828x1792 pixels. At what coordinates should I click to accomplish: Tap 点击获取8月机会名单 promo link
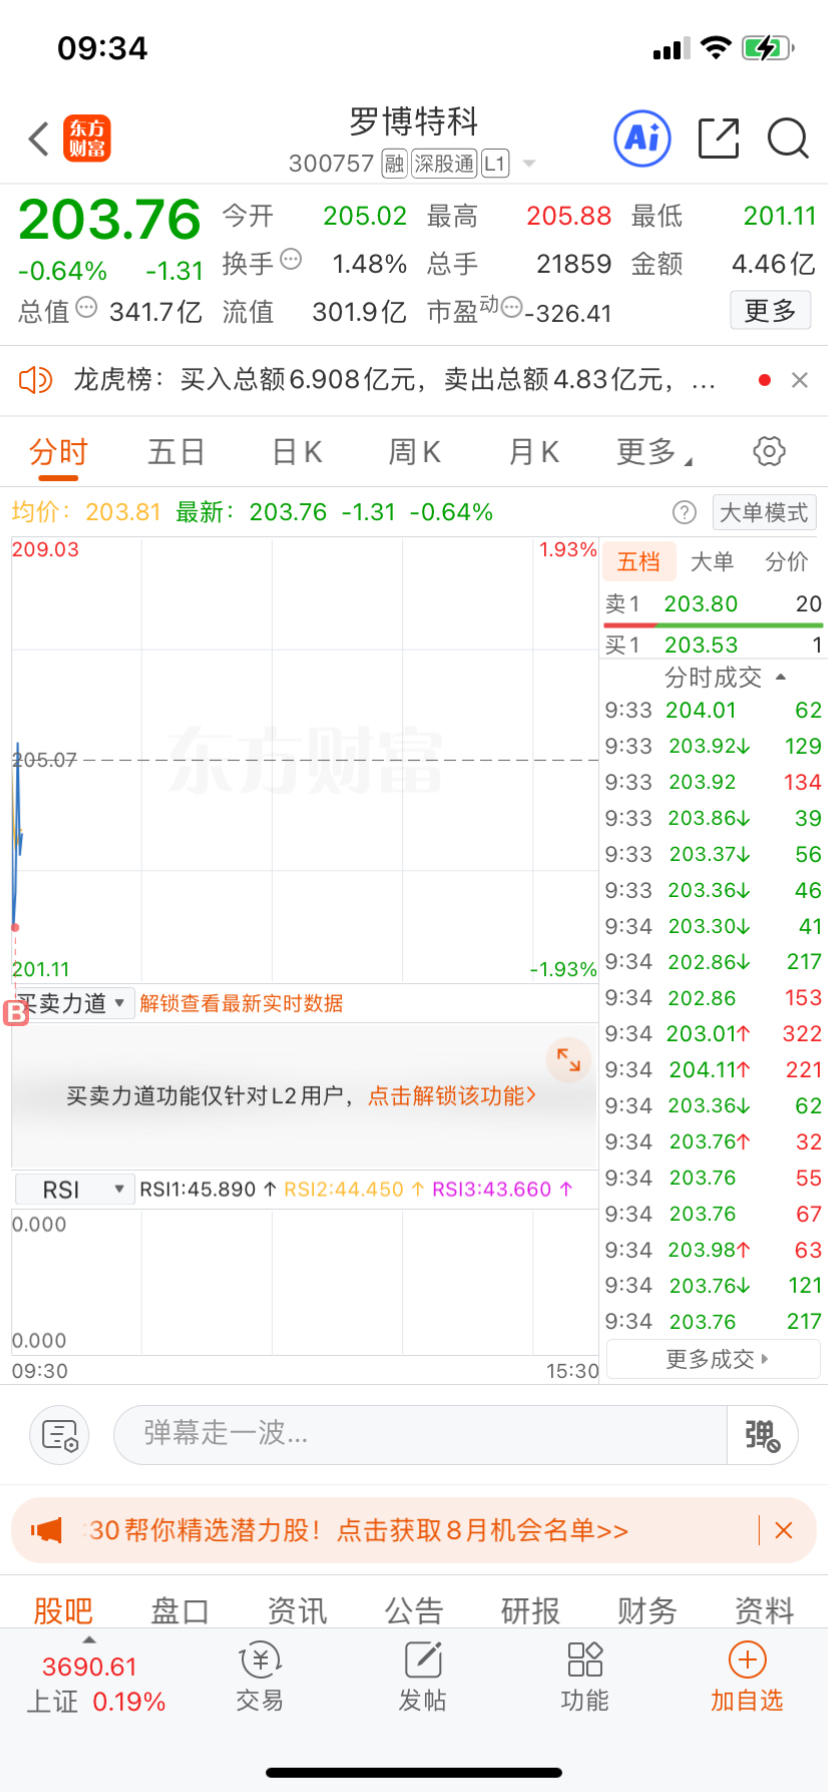click(482, 1530)
